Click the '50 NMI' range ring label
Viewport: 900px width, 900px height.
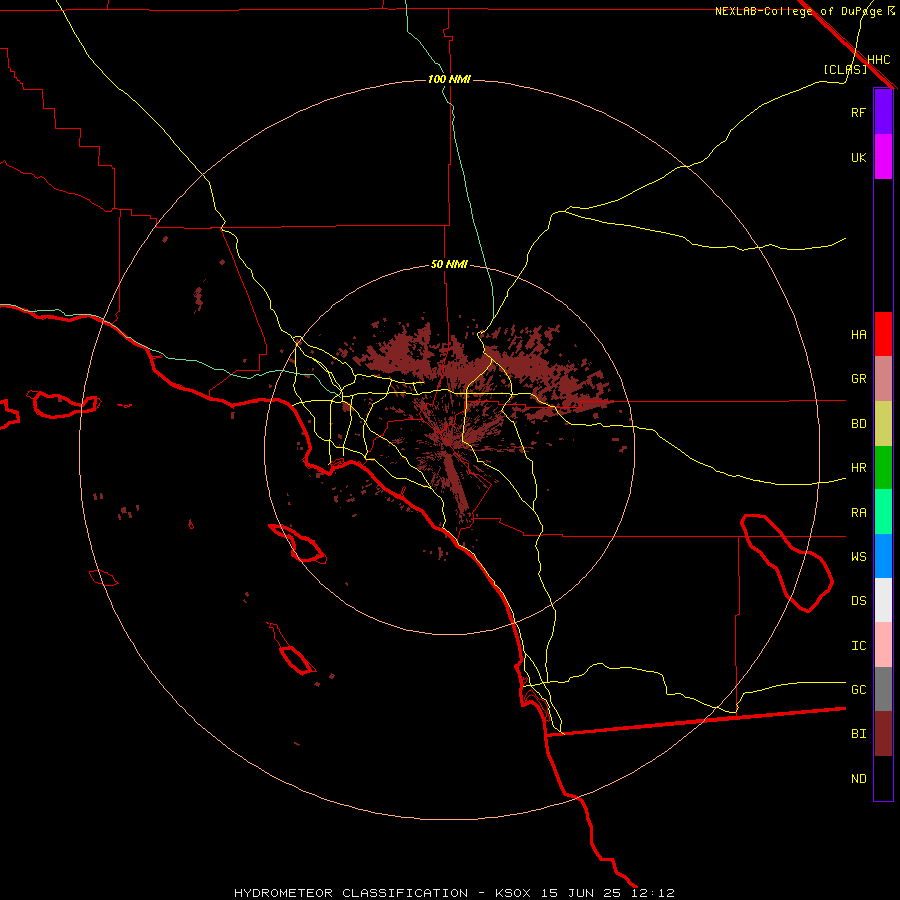pyautogui.click(x=449, y=264)
